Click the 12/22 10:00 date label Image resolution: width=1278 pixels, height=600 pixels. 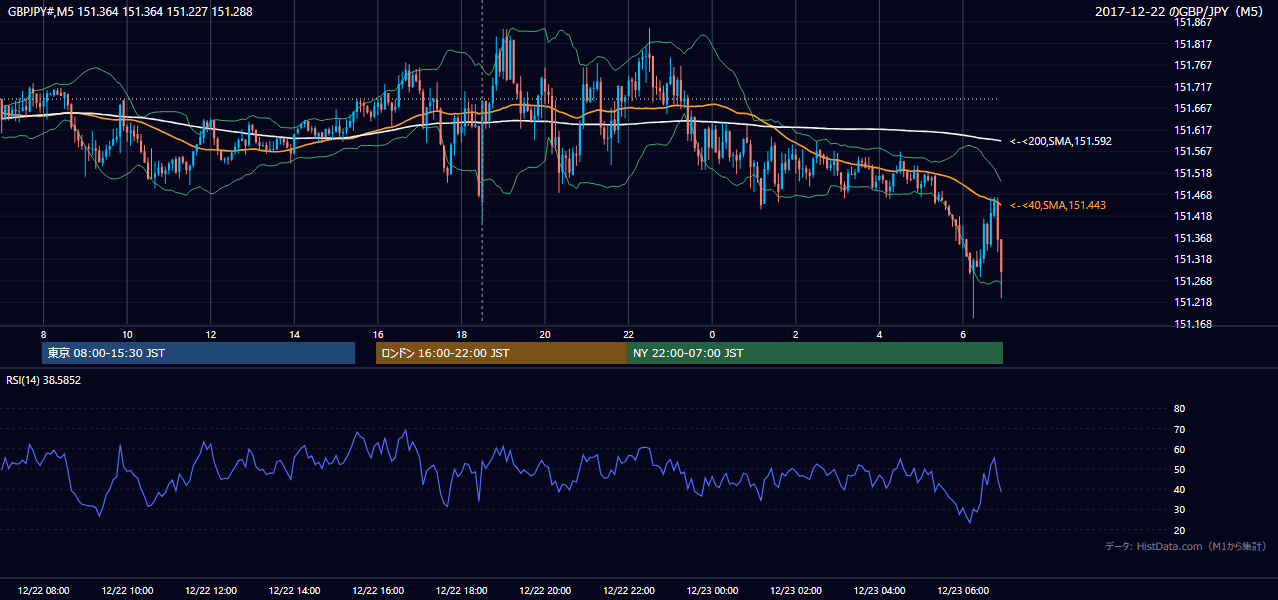[127, 591]
